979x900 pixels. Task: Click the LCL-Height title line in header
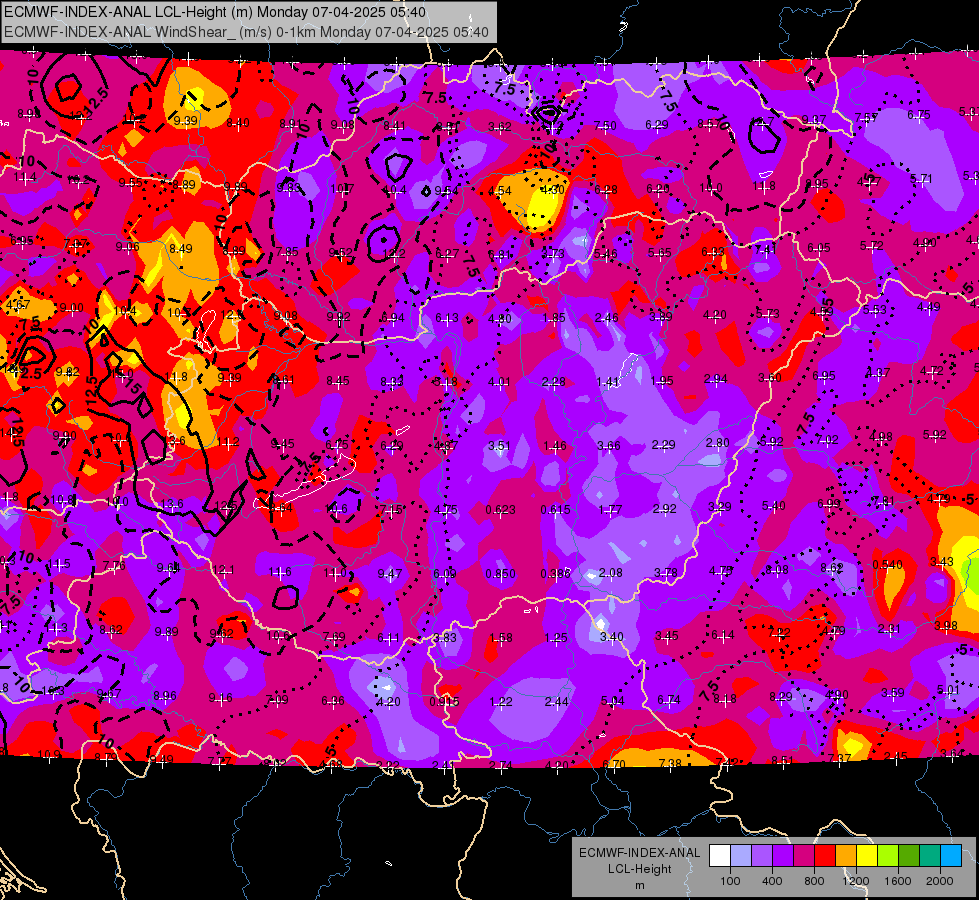point(215,12)
